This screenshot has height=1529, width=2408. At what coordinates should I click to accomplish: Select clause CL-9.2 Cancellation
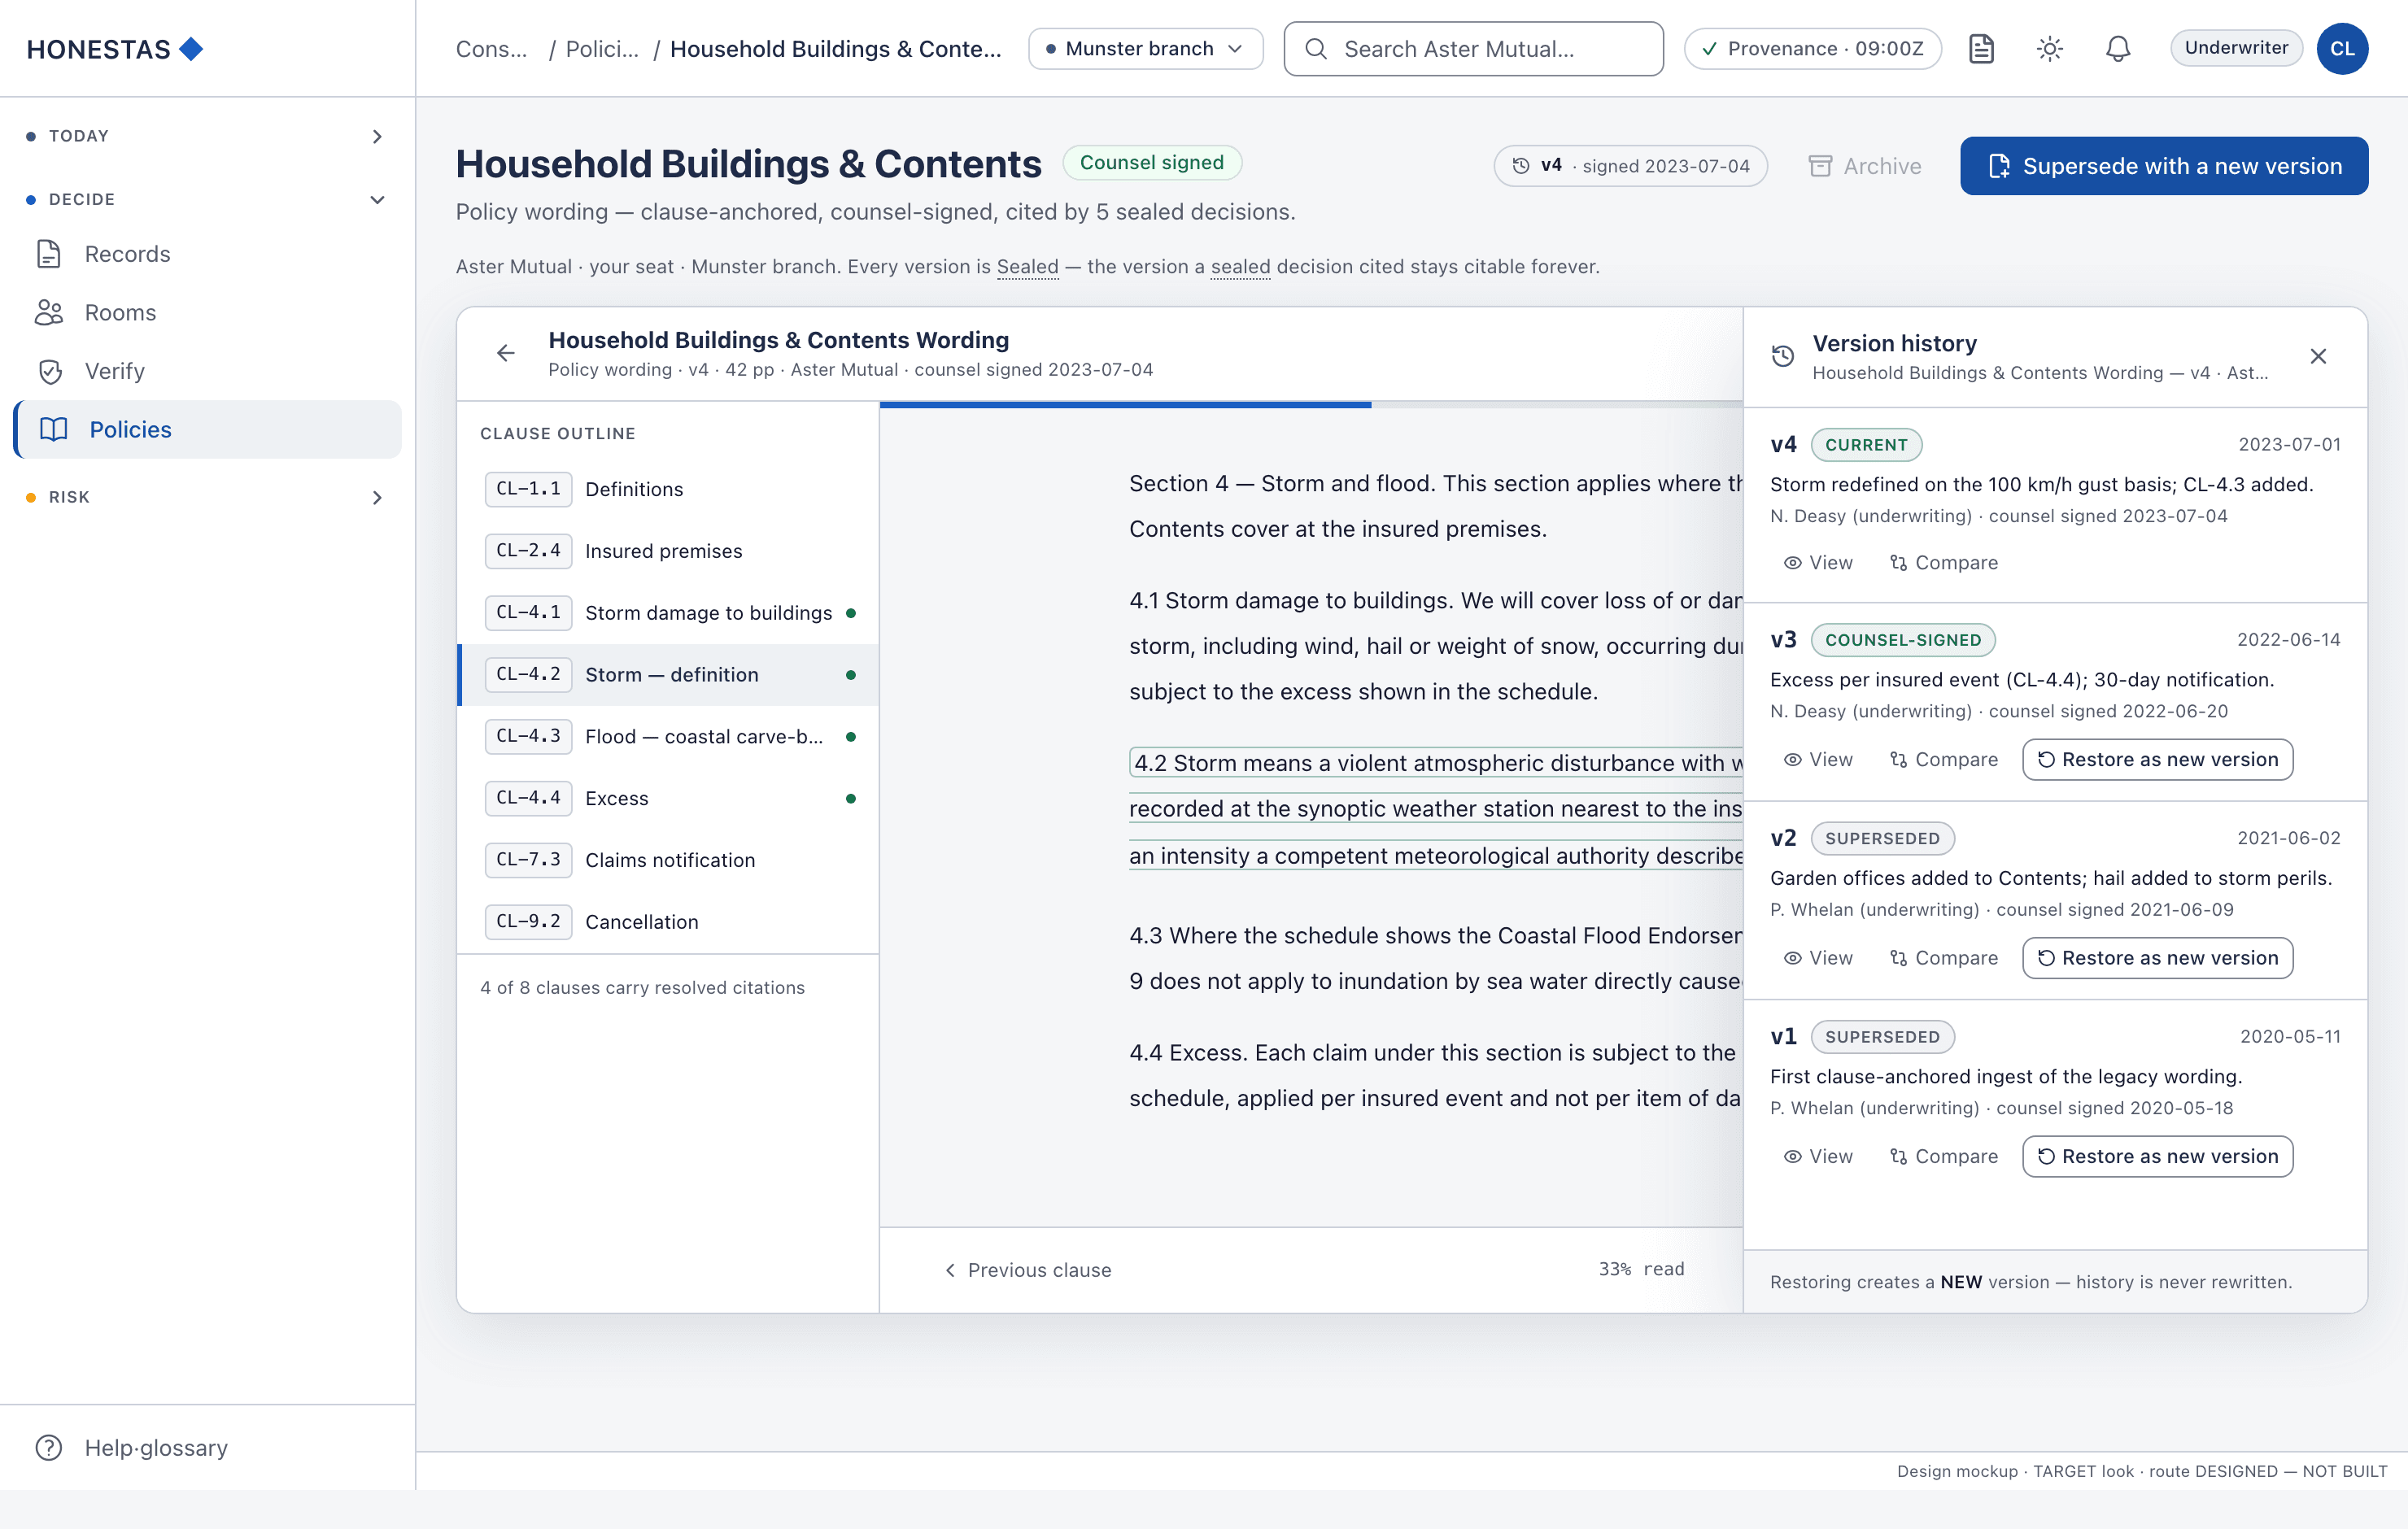[668, 922]
